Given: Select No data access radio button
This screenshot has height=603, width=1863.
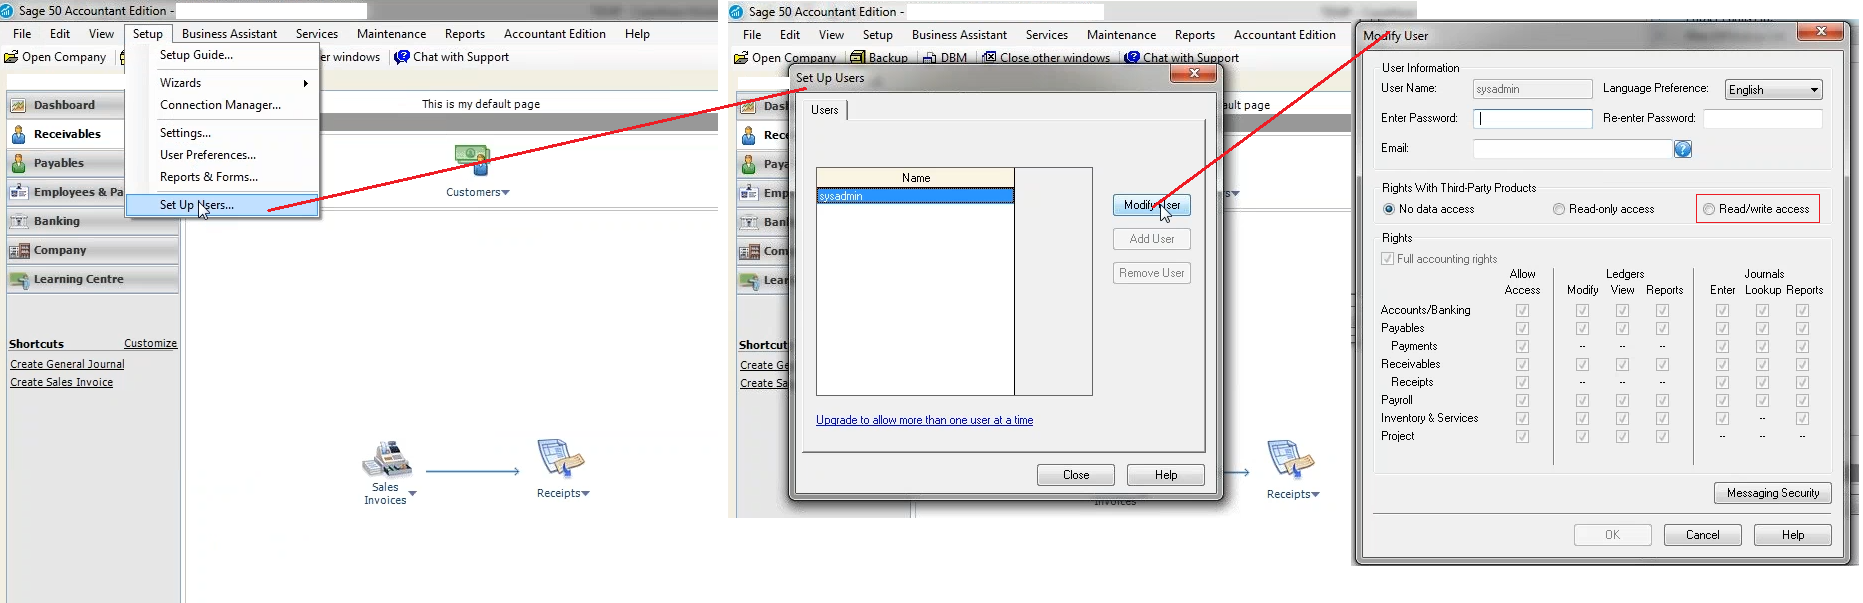Looking at the screenshot, I should pyautogui.click(x=1389, y=209).
